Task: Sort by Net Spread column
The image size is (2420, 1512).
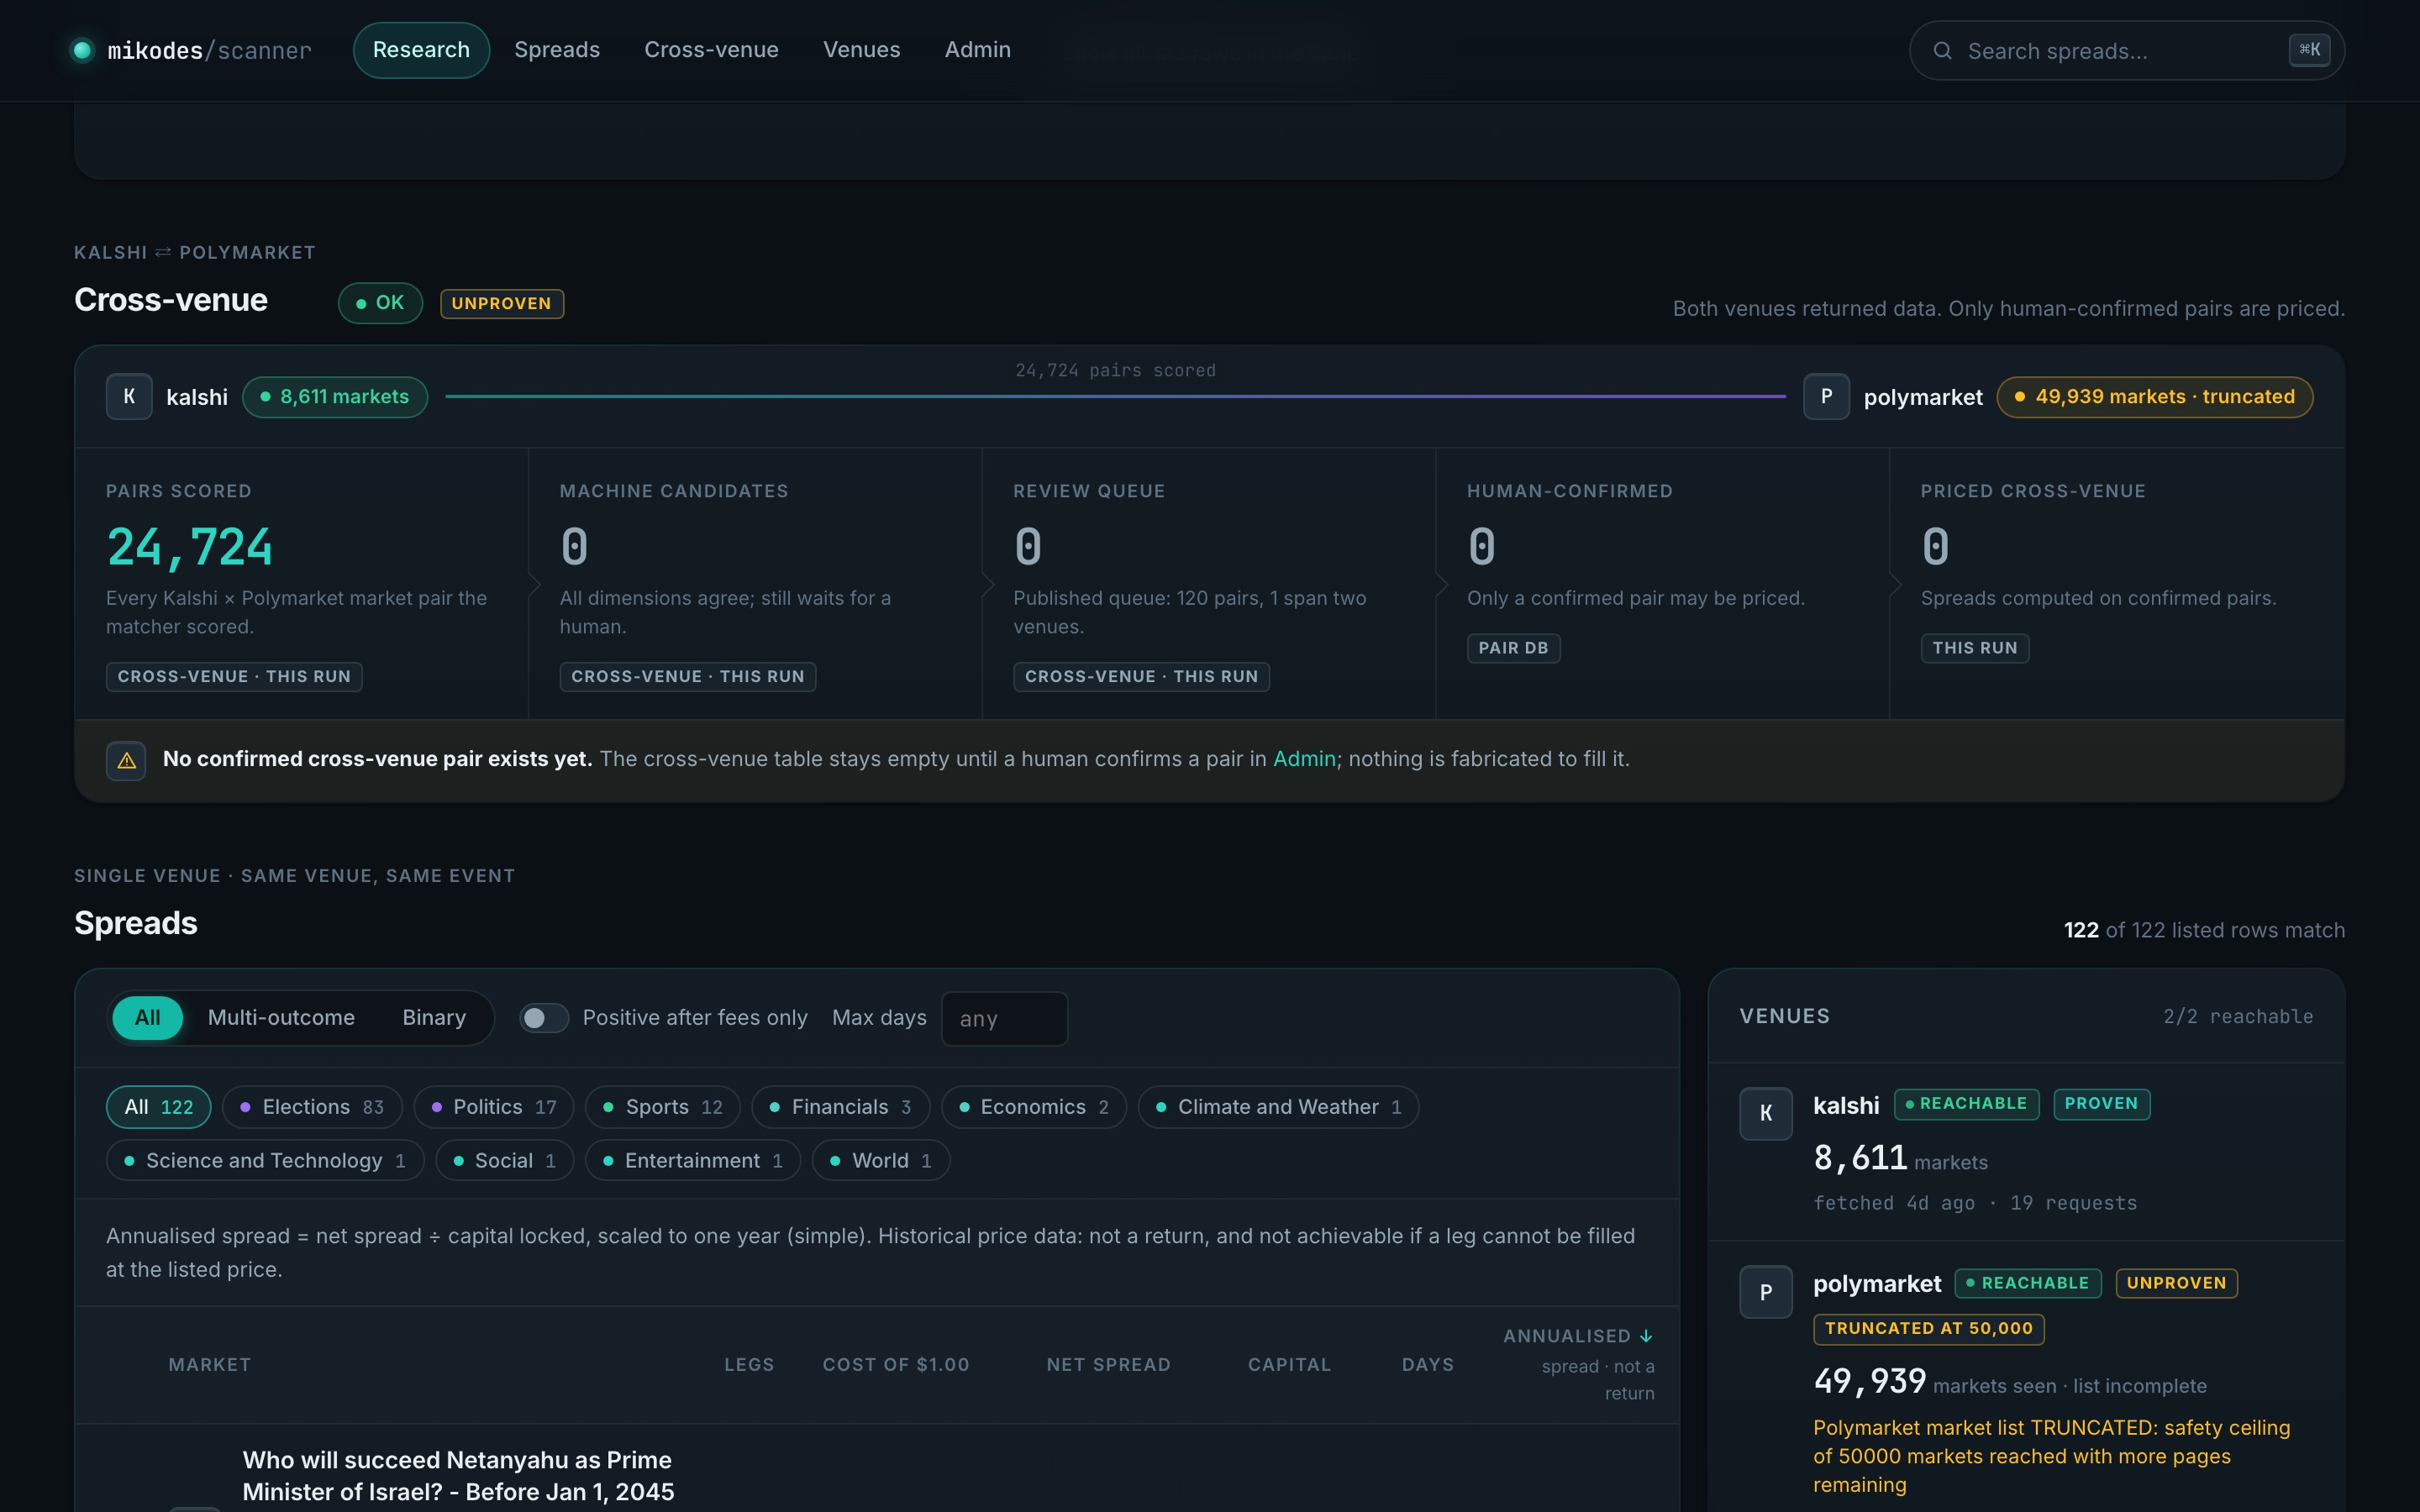Action: [1108, 1365]
